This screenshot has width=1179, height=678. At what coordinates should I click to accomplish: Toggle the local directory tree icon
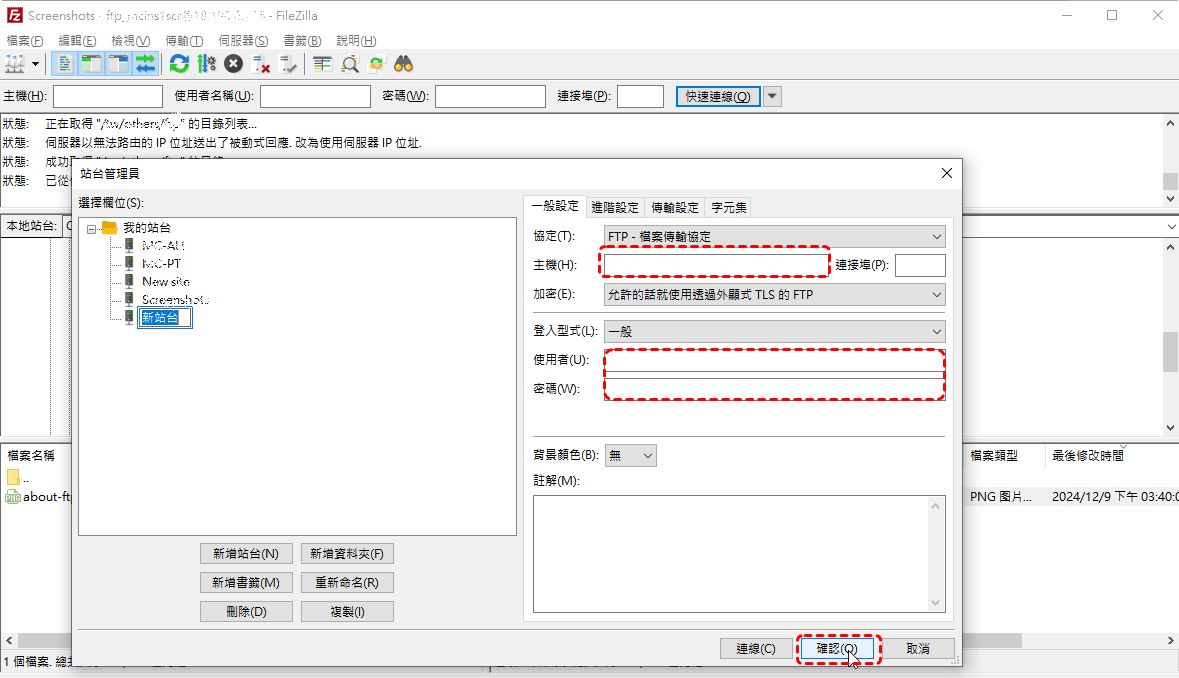(92, 64)
